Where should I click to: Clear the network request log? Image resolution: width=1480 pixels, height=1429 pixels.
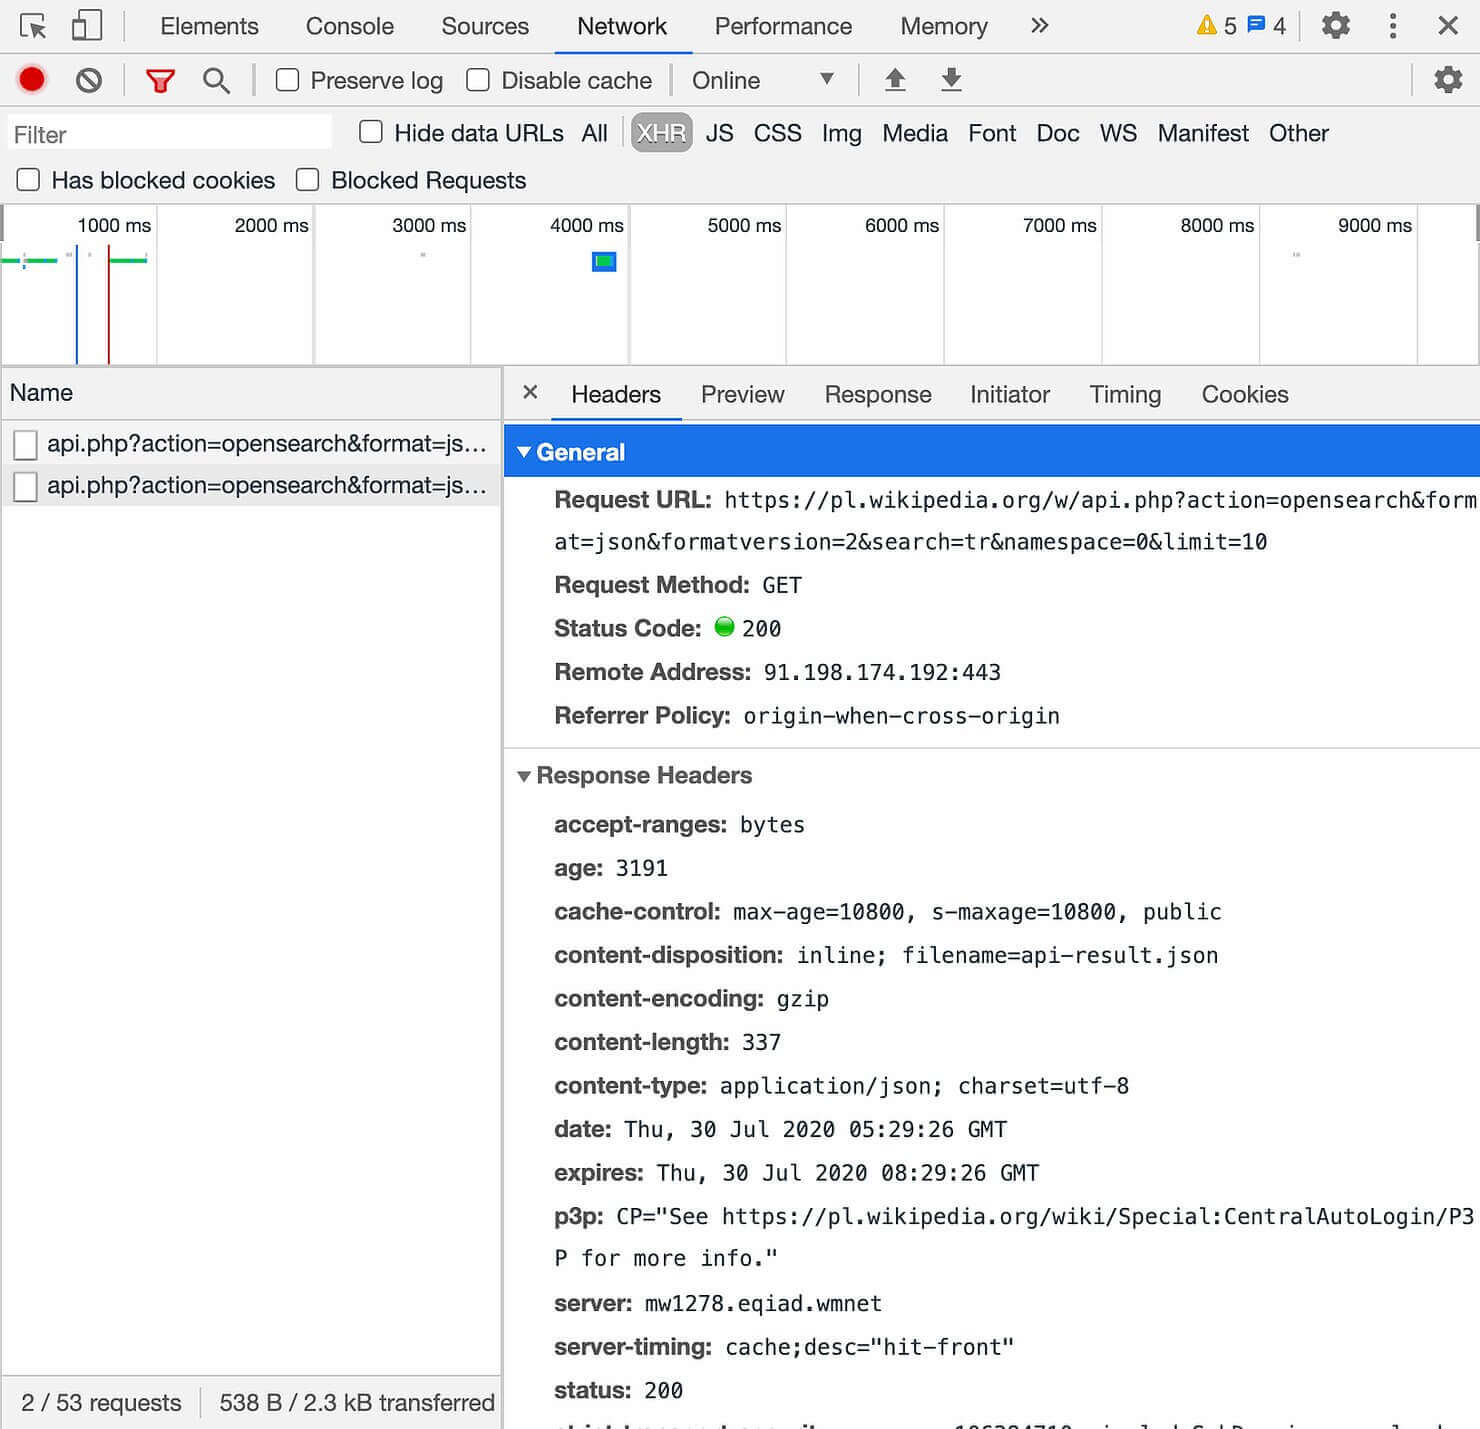89,80
